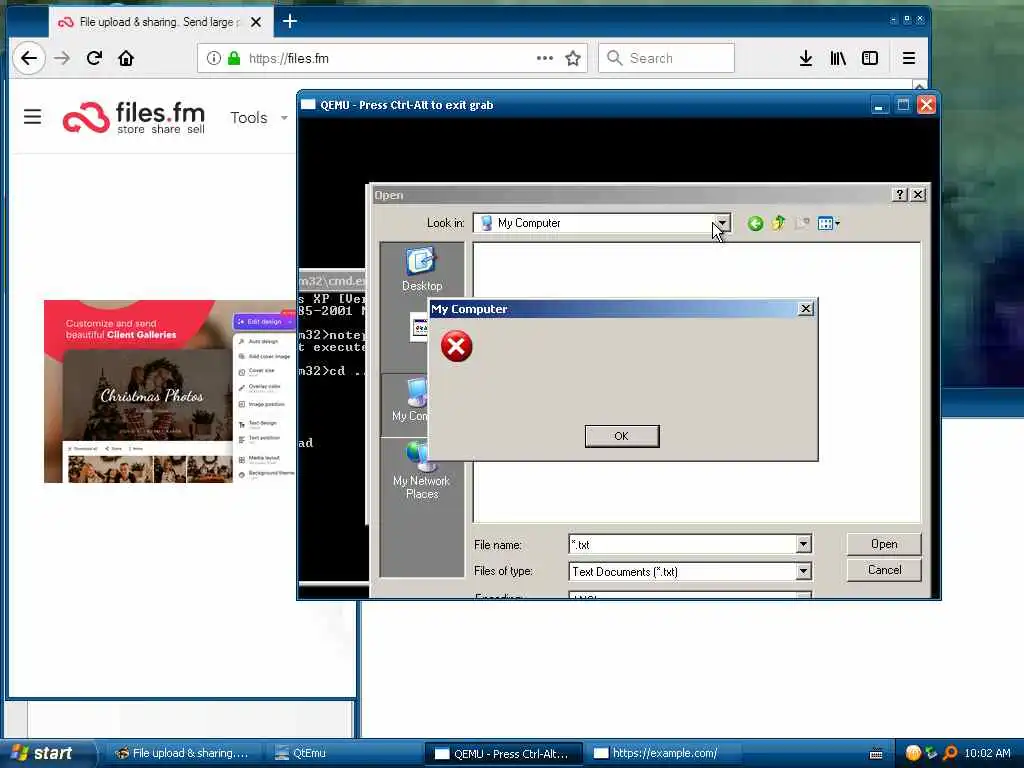Click OK in the My Computer error
Screen dimensions: 1024x768
[x=622, y=436]
